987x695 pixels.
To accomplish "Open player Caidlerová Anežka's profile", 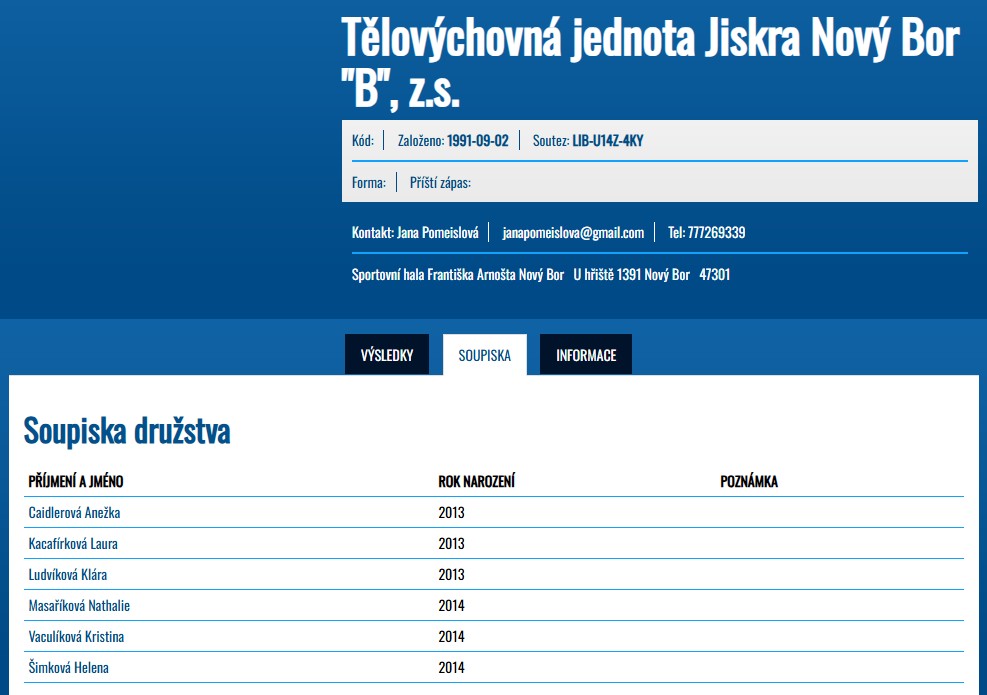I will pos(74,513).
